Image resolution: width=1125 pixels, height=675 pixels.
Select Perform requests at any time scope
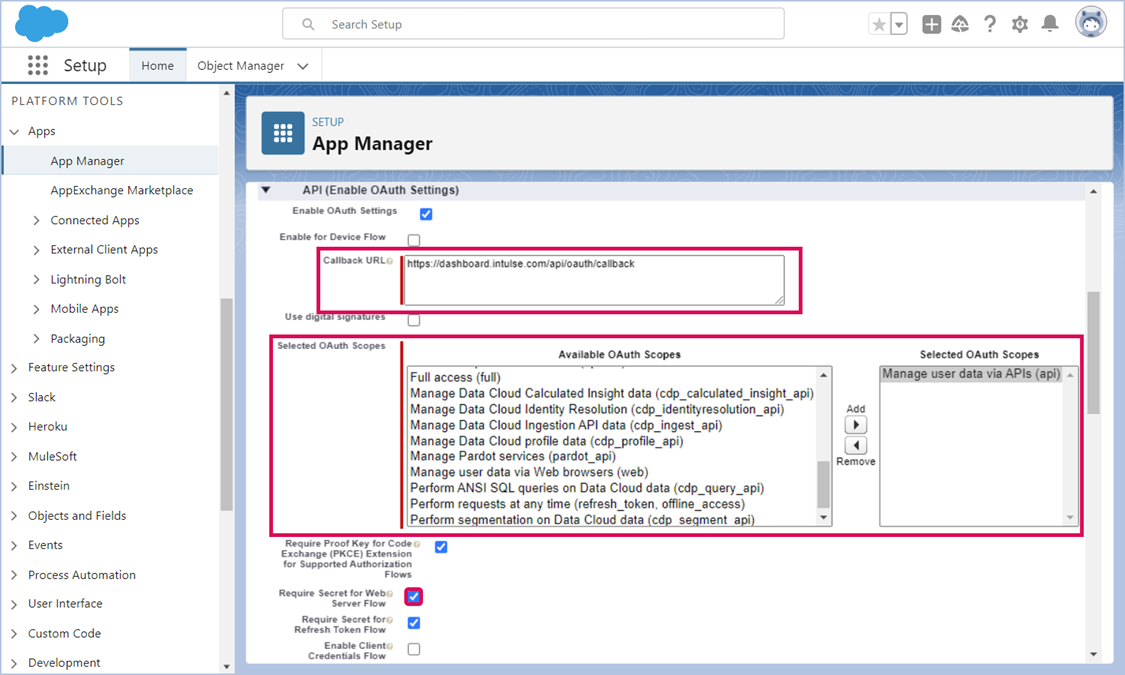click(577, 504)
